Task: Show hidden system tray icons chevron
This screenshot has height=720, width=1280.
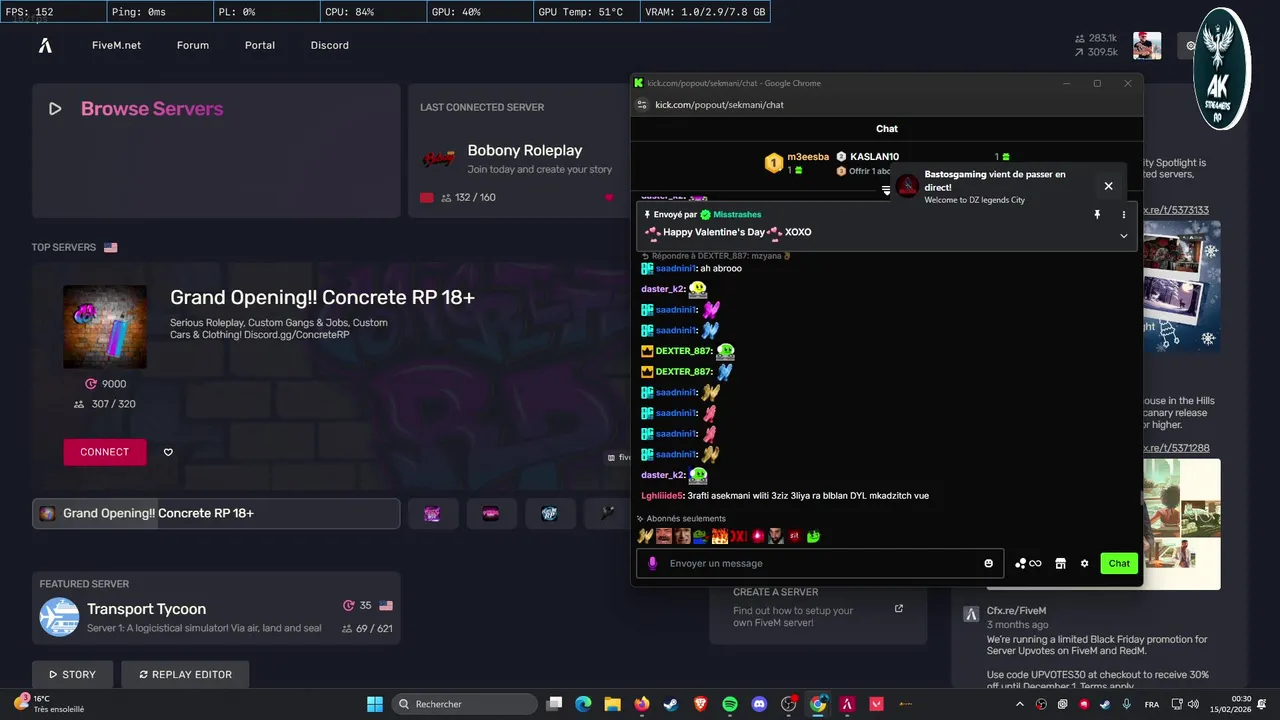Action: click(1022, 704)
